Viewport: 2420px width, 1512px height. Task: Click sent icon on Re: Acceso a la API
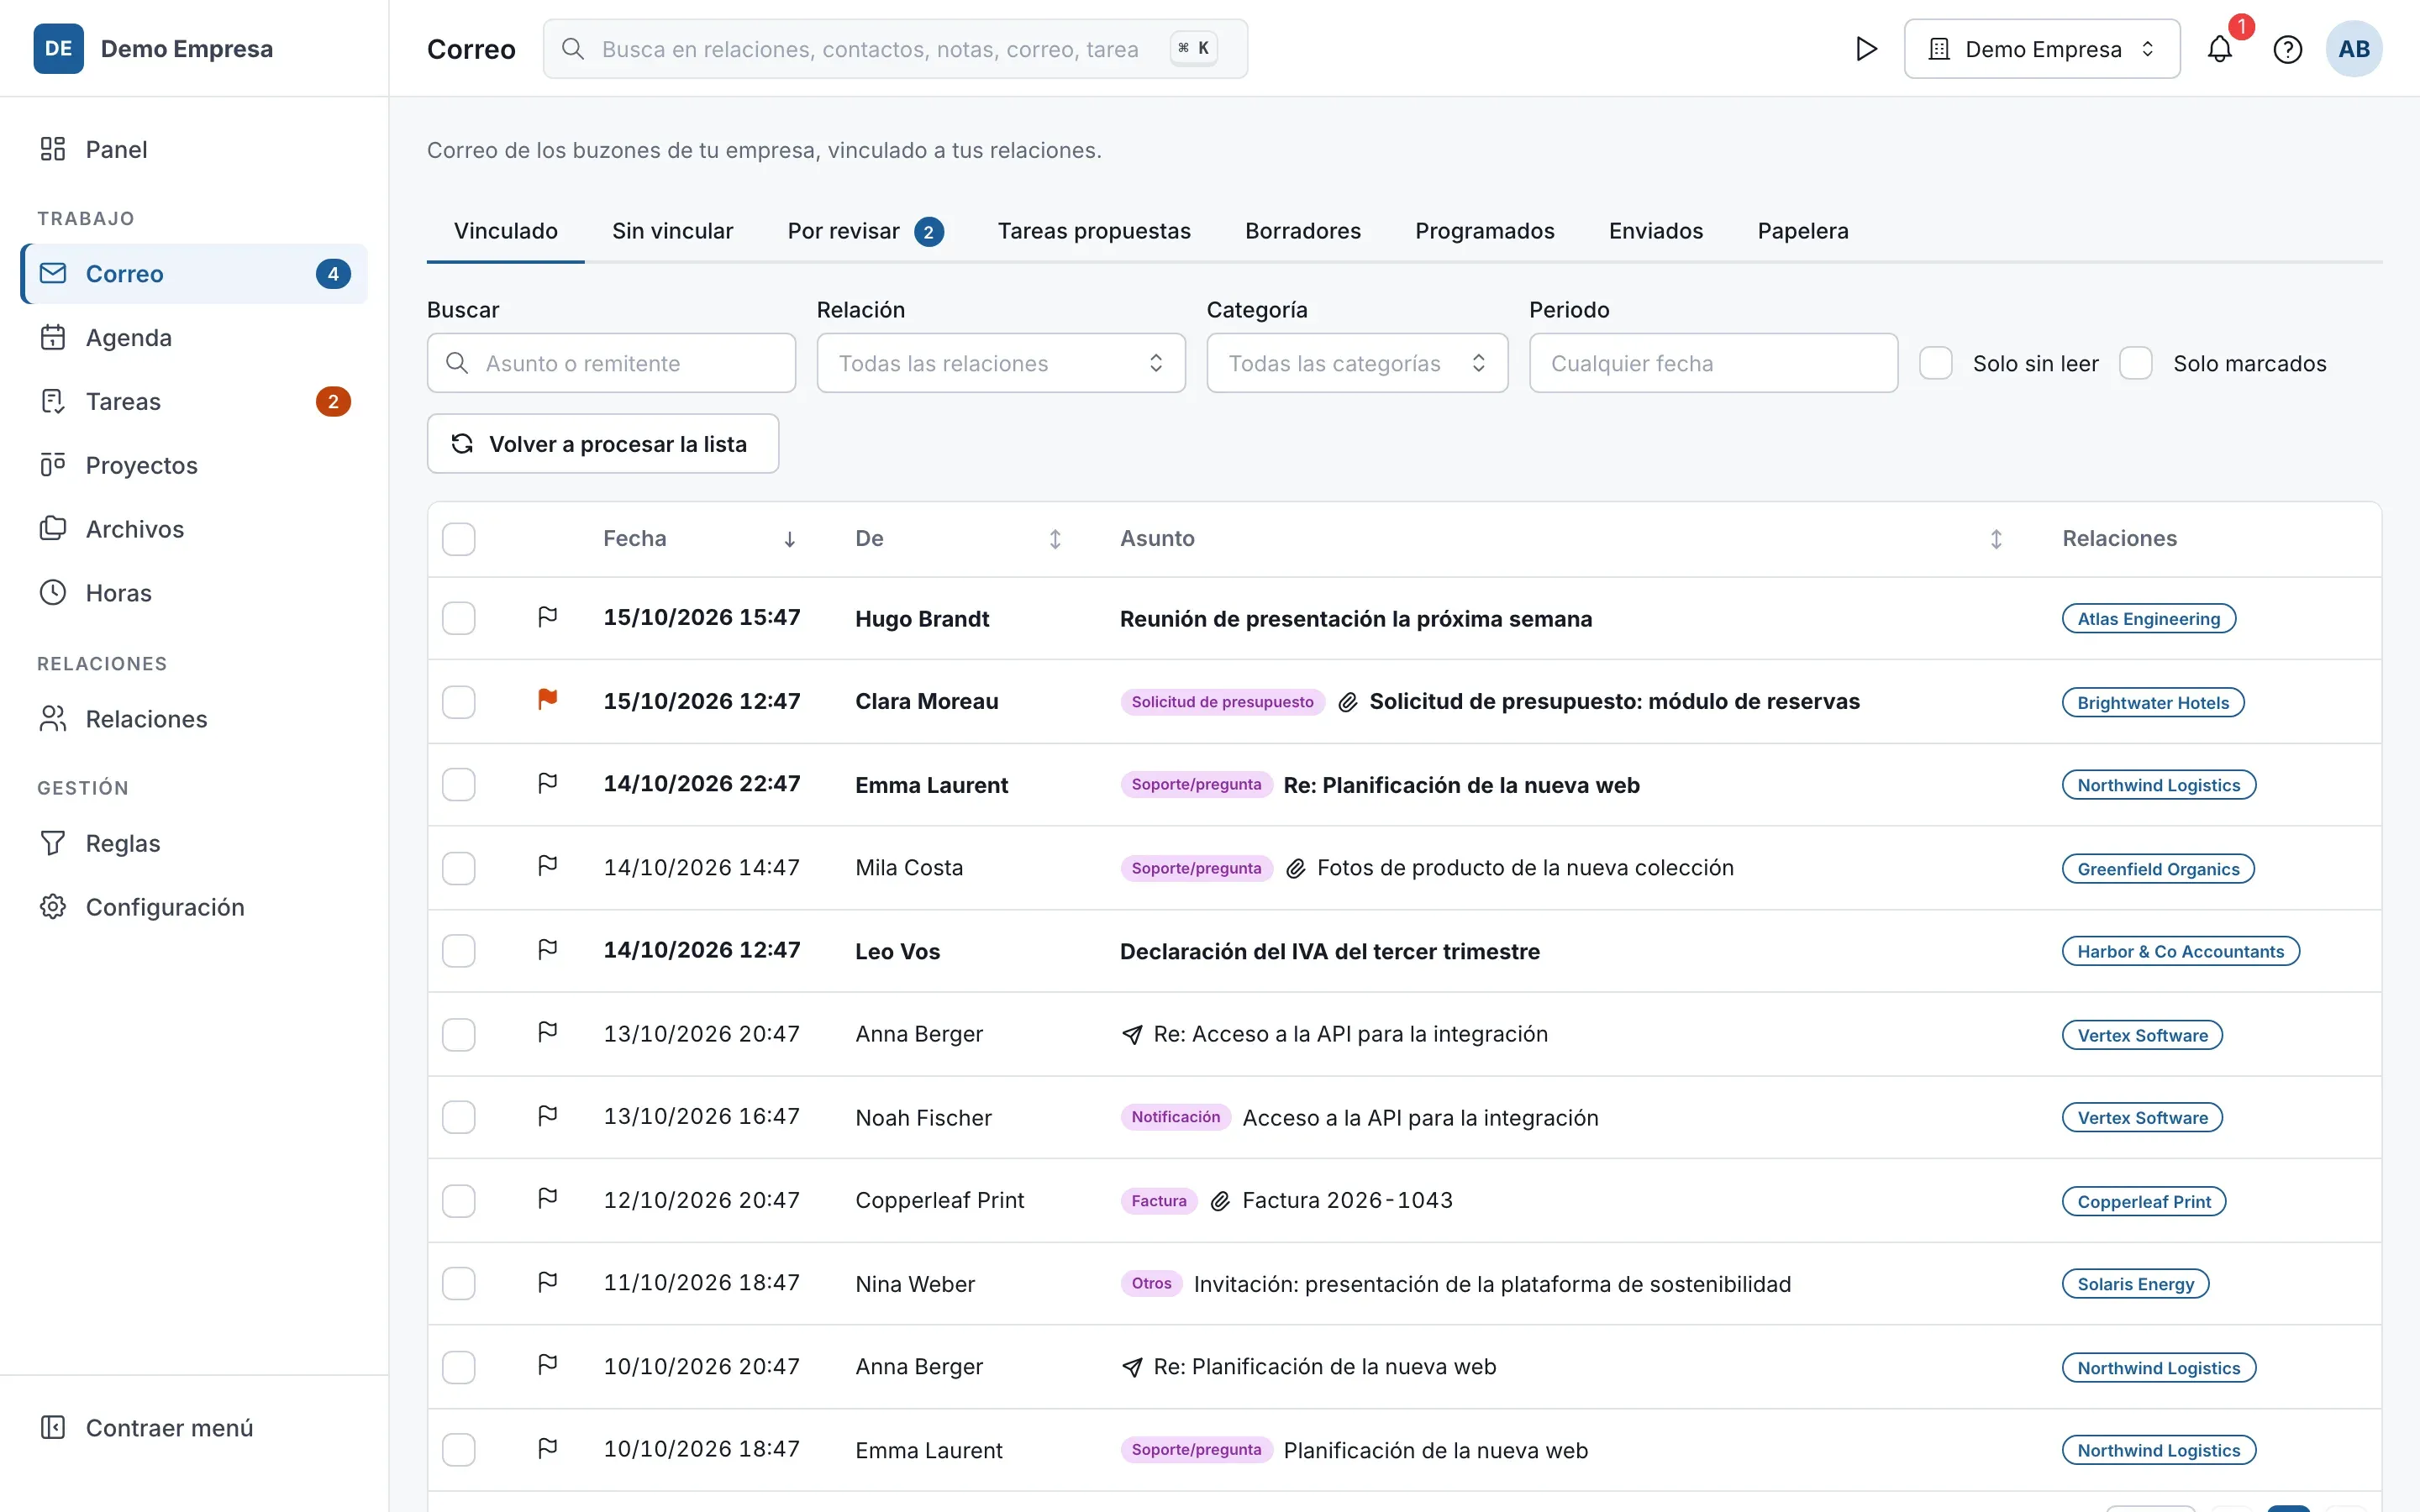(x=1131, y=1035)
